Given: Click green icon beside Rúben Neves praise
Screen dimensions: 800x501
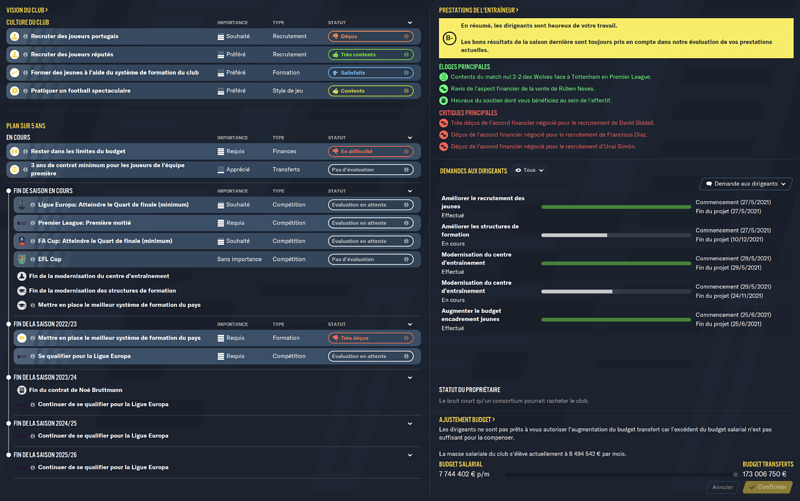Looking at the screenshot, I should pyautogui.click(x=444, y=89).
